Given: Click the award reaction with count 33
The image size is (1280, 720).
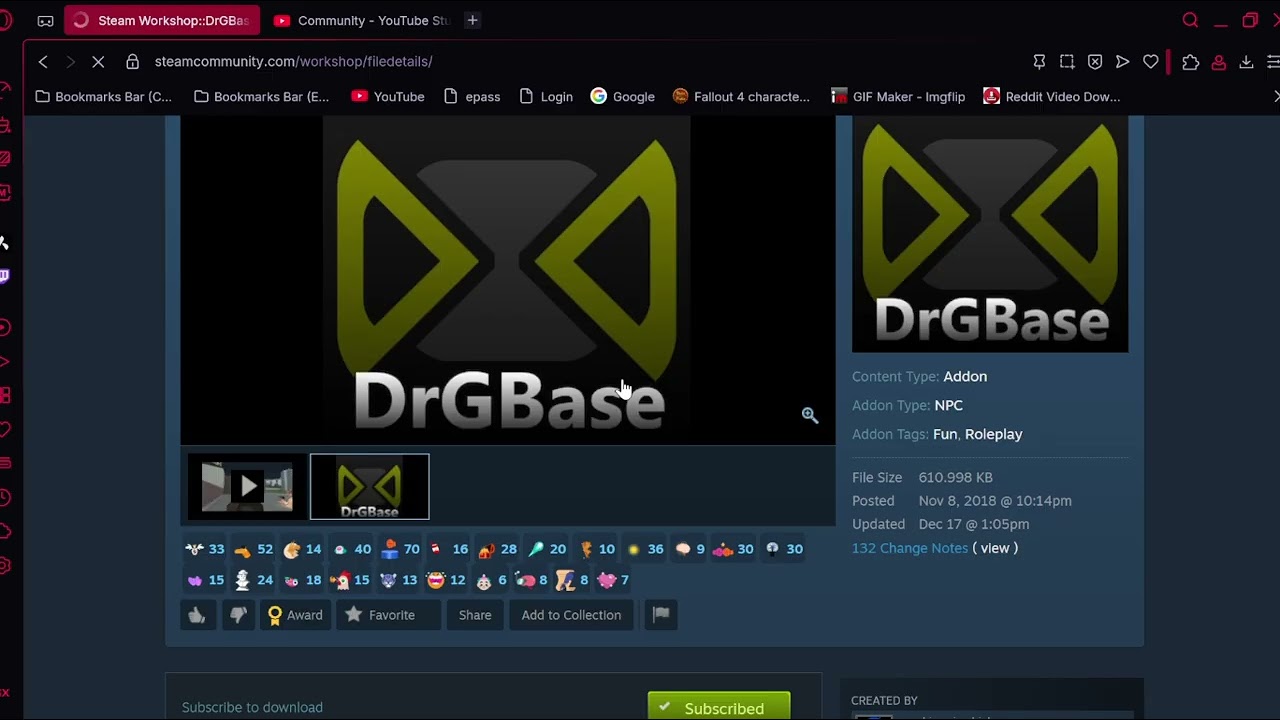Looking at the screenshot, I should [205, 549].
